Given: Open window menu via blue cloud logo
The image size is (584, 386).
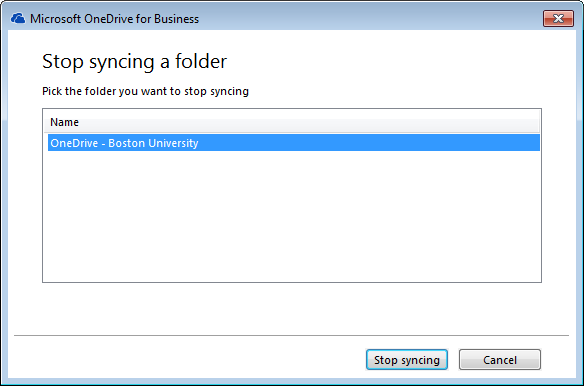Looking at the screenshot, I should (18, 18).
